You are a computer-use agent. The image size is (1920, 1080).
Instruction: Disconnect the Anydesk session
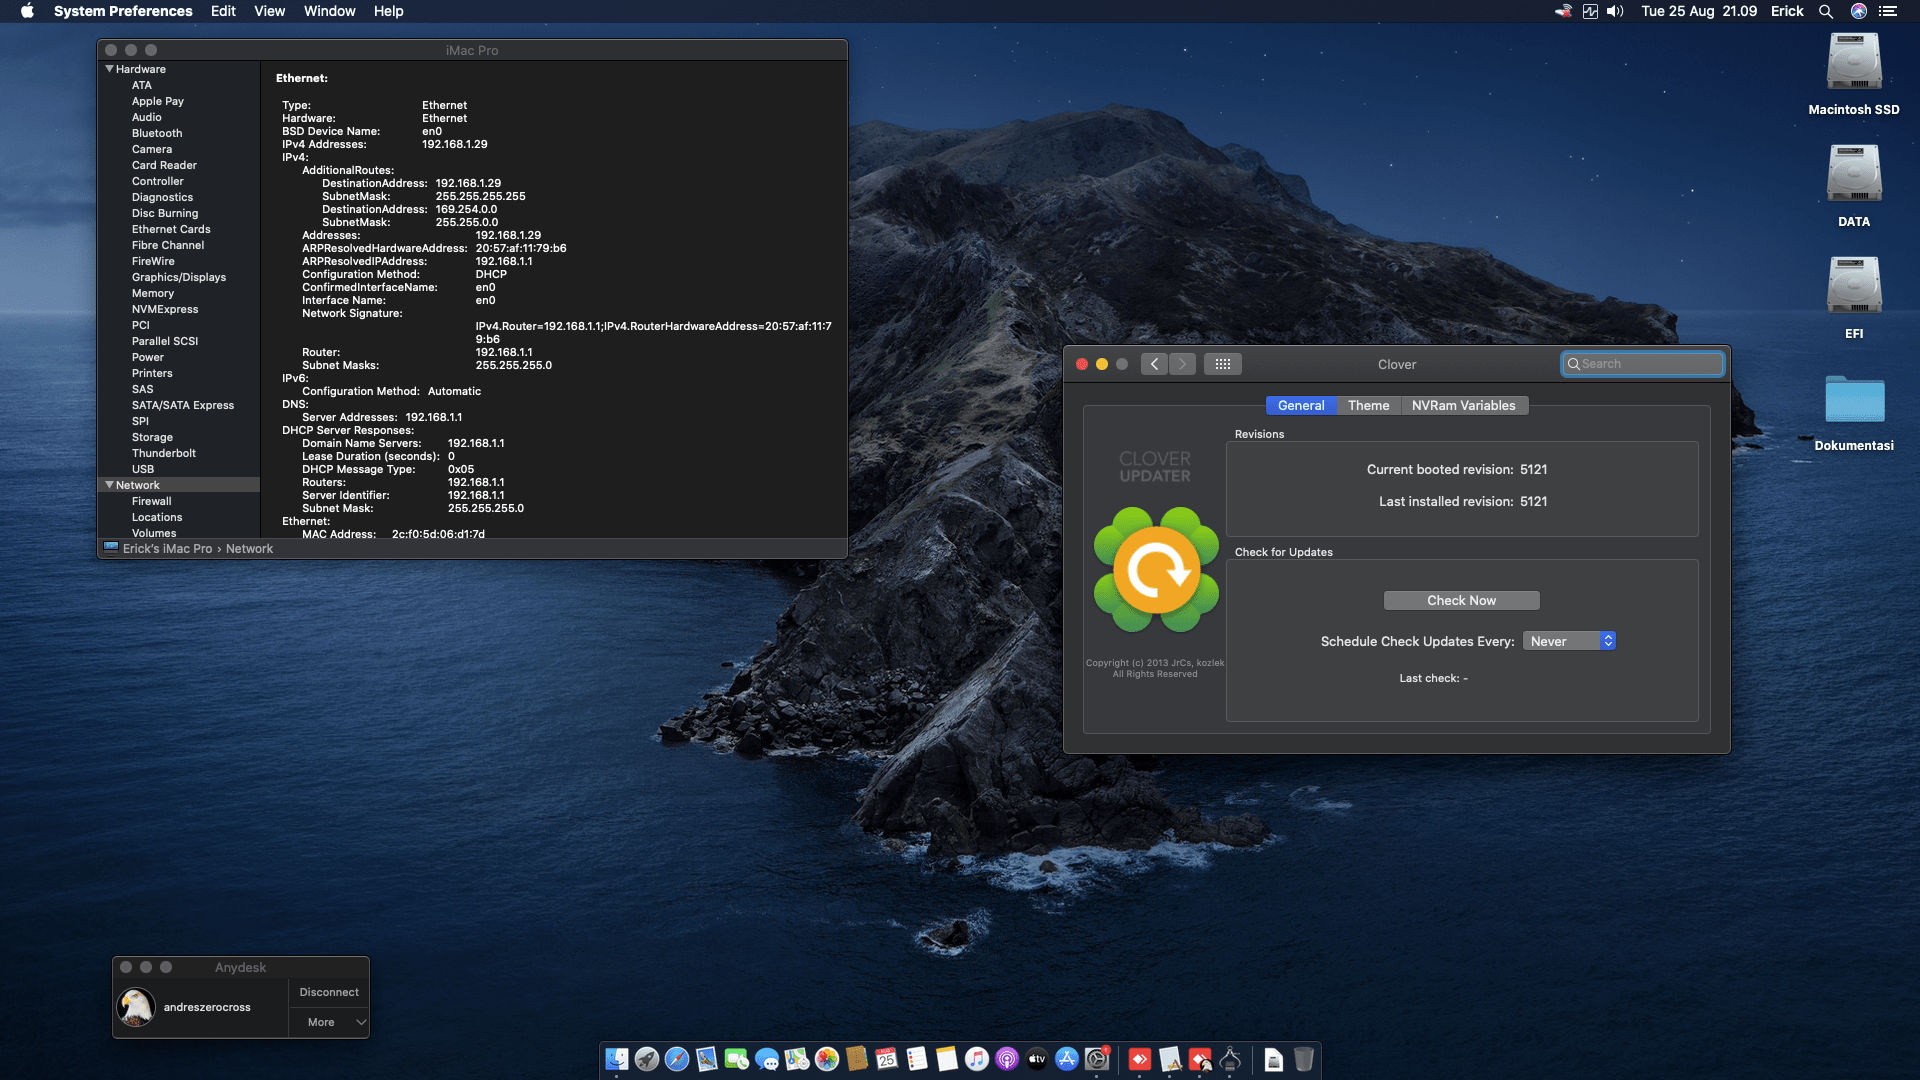(x=329, y=992)
